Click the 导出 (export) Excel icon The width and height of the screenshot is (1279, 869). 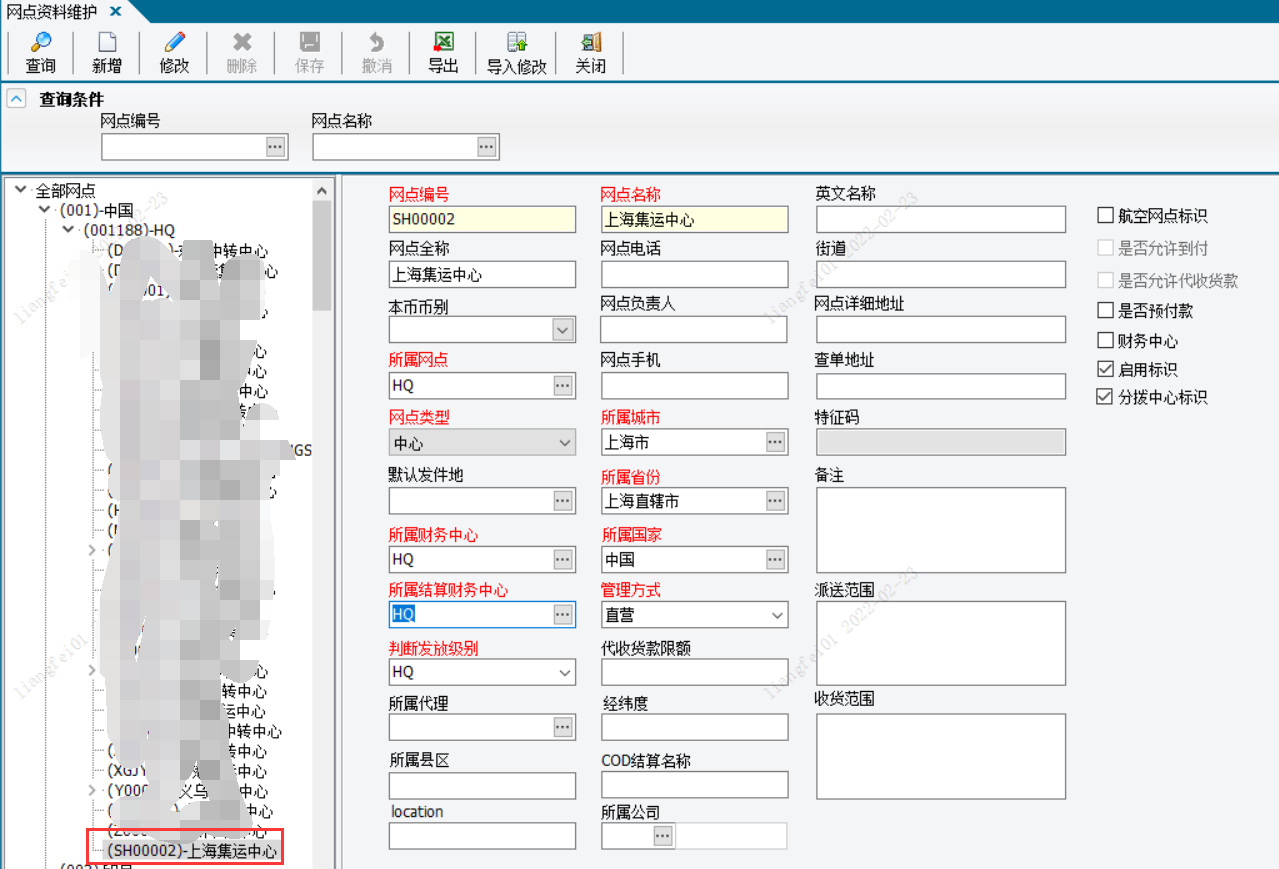tap(443, 43)
